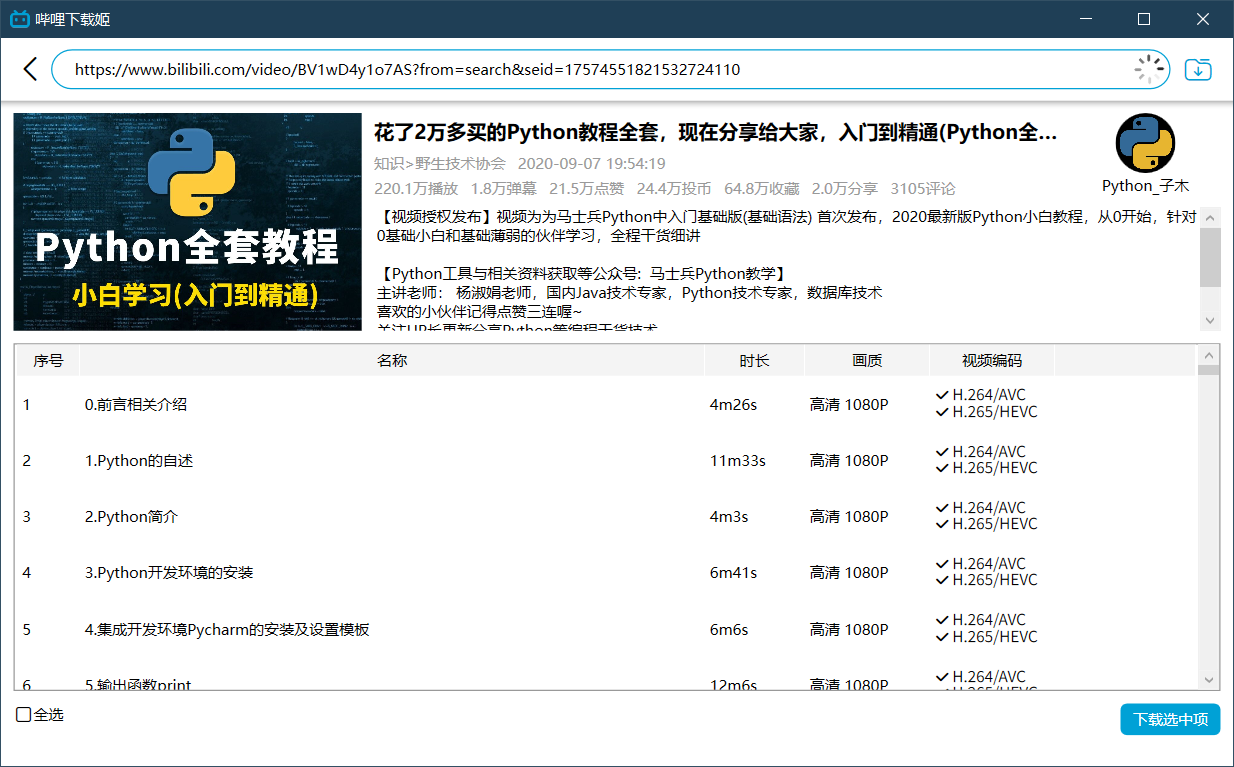The height and width of the screenshot is (767, 1234).
Task: Click the description scrollbar thumb
Action: [1210, 256]
